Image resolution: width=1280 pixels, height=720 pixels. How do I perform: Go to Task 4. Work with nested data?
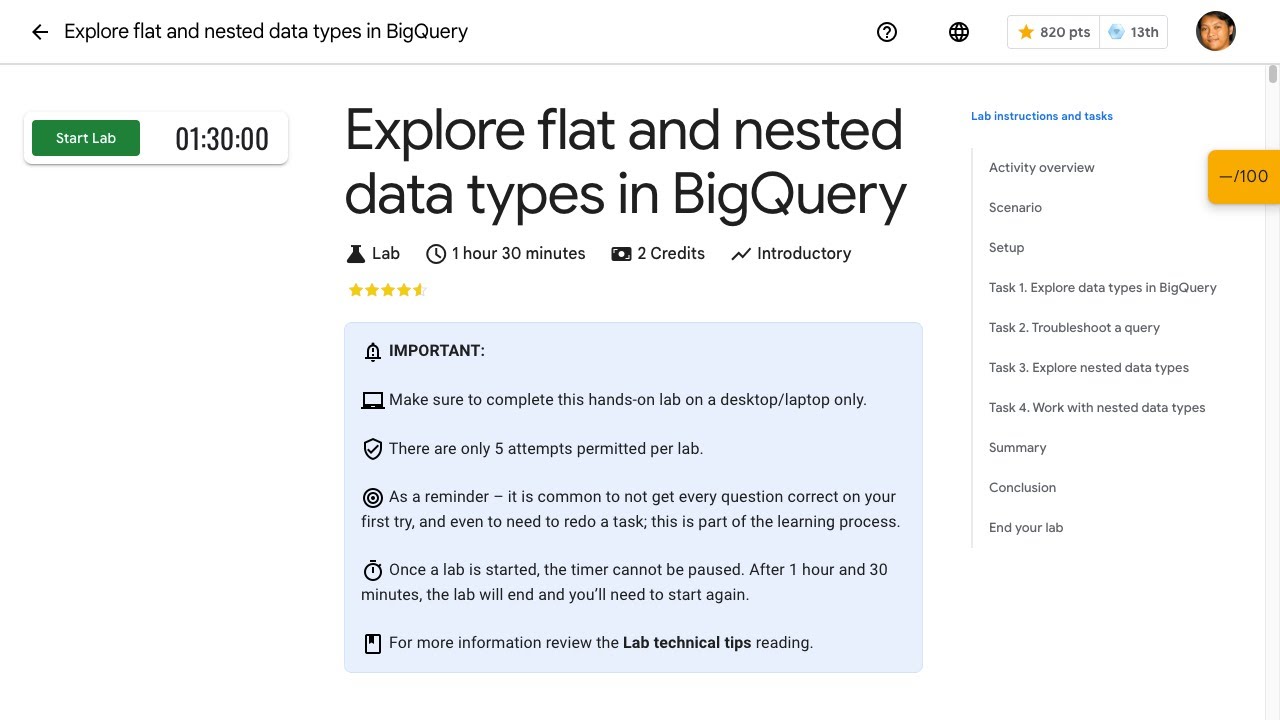click(x=1097, y=408)
